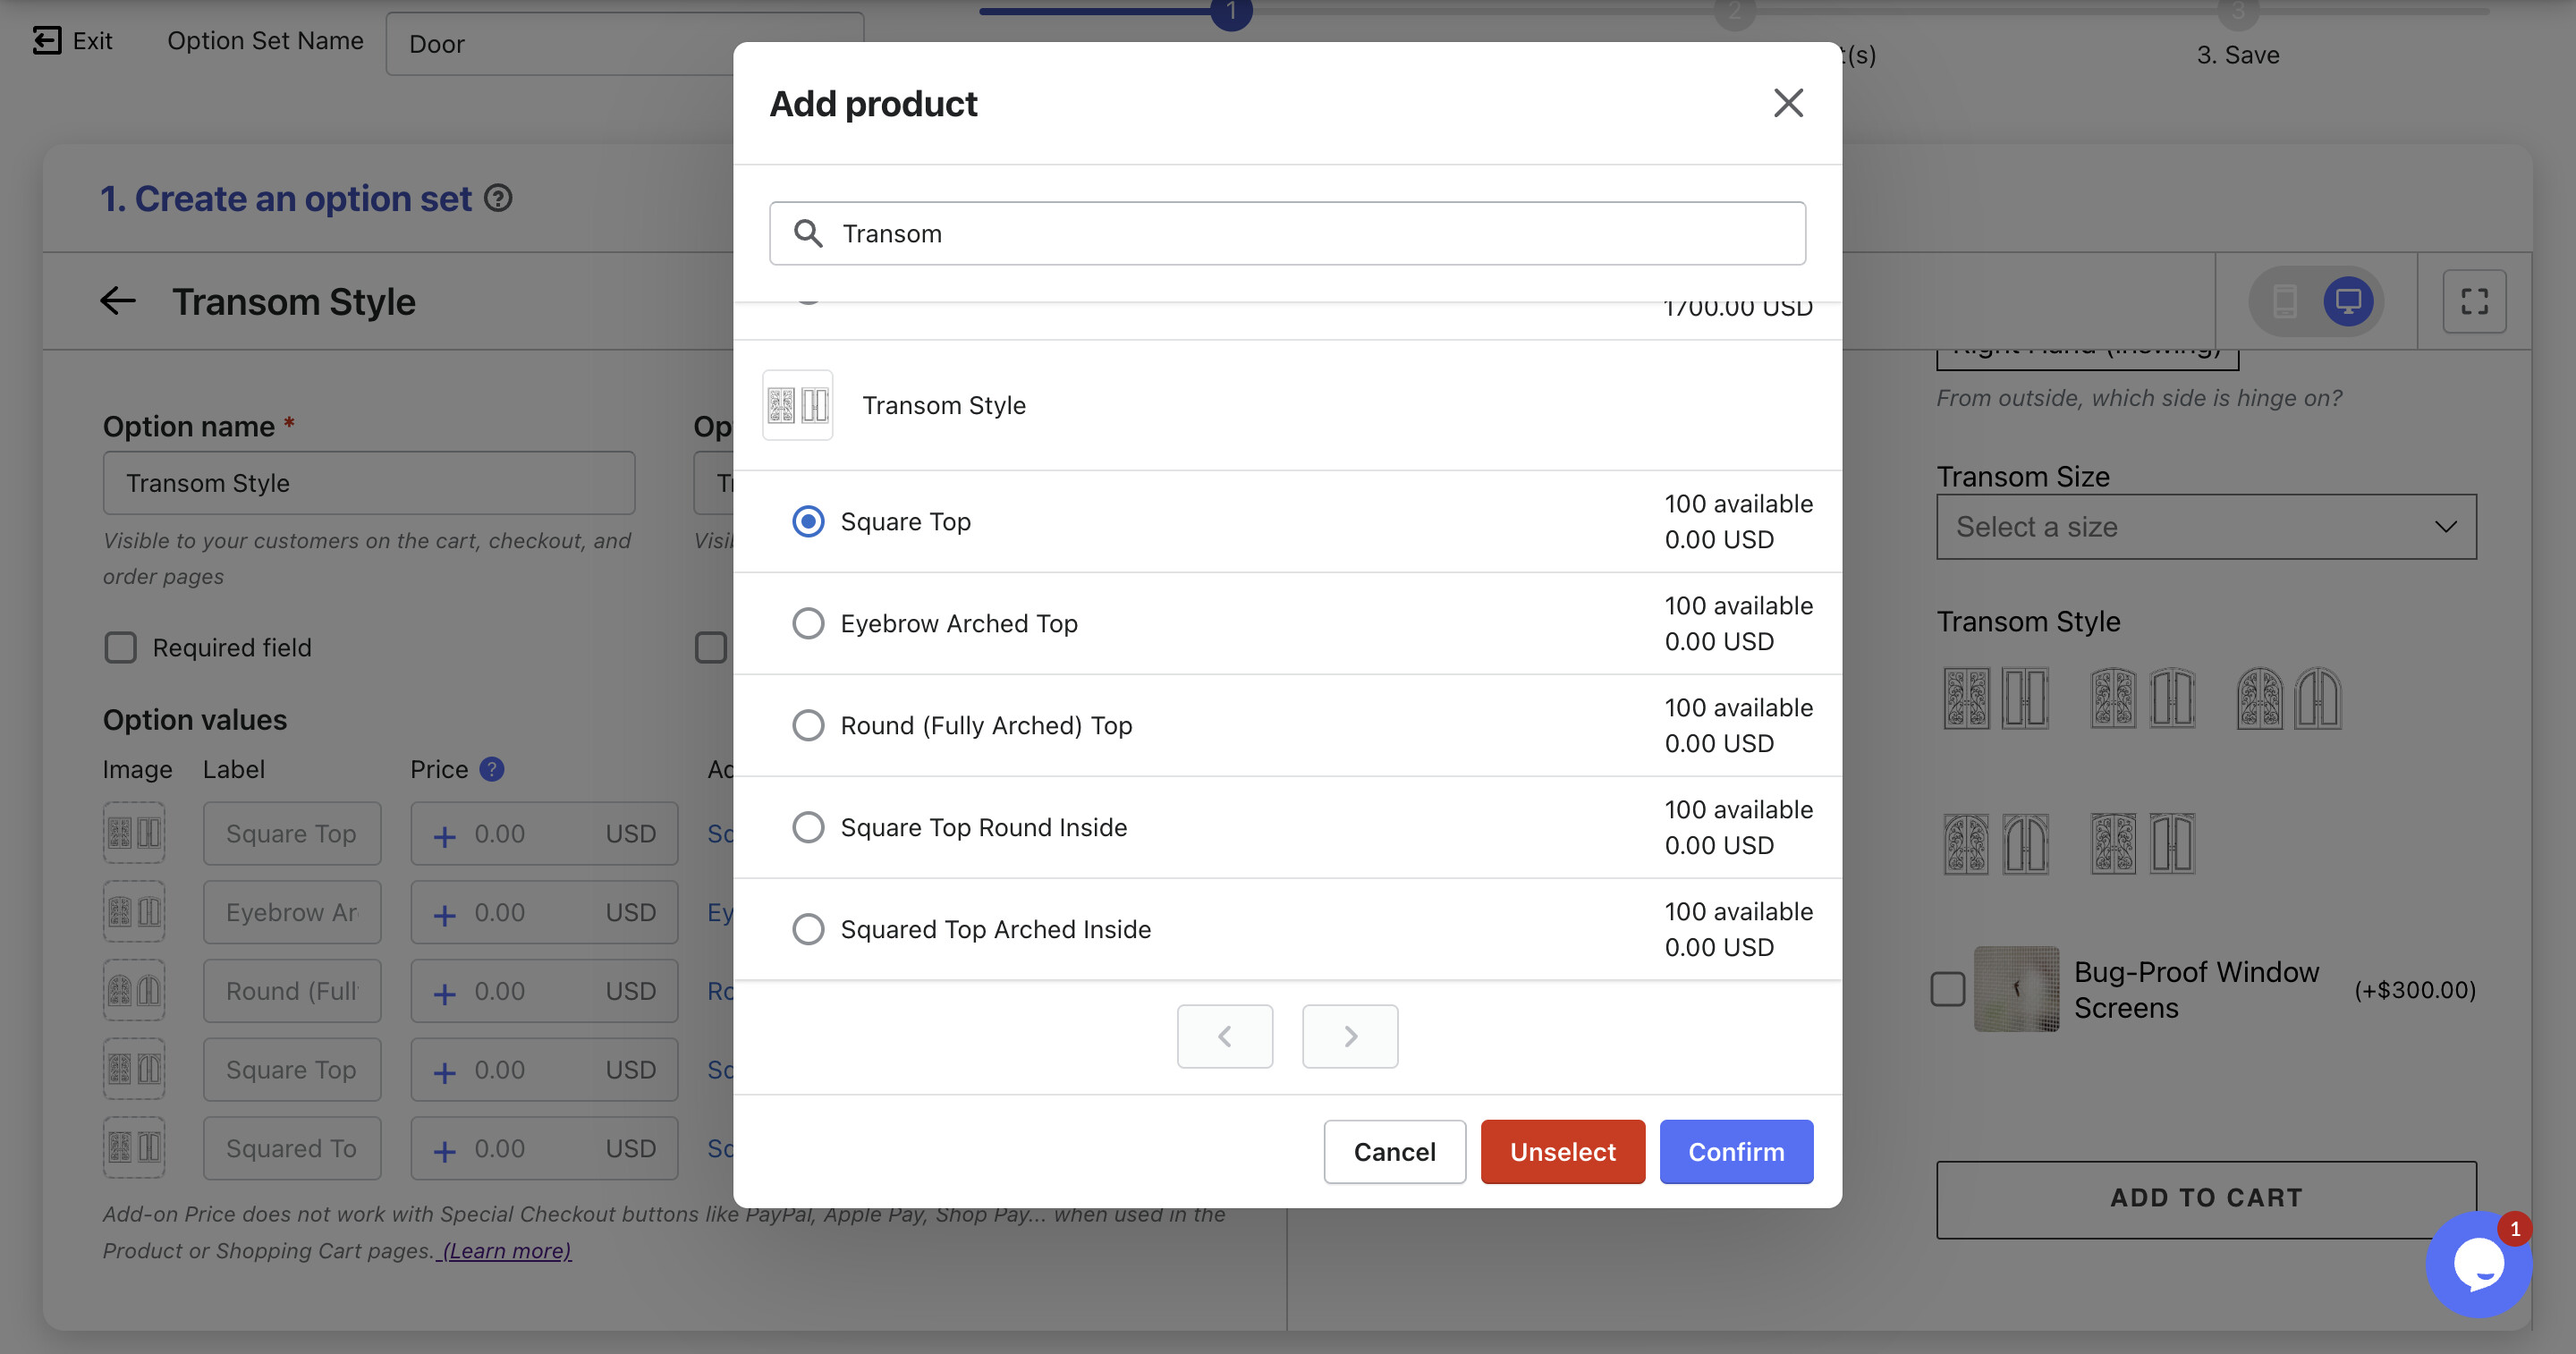Viewport: 2576px width, 1354px height.
Task: Click plus icon in Round (Full price field
Action: pos(445,994)
